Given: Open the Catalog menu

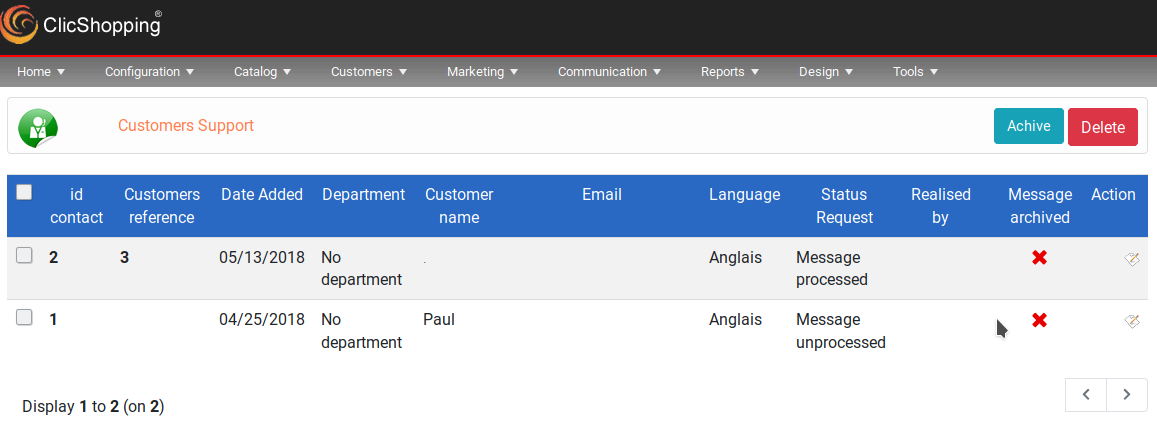Looking at the screenshot, I should (x=263, y=72).
